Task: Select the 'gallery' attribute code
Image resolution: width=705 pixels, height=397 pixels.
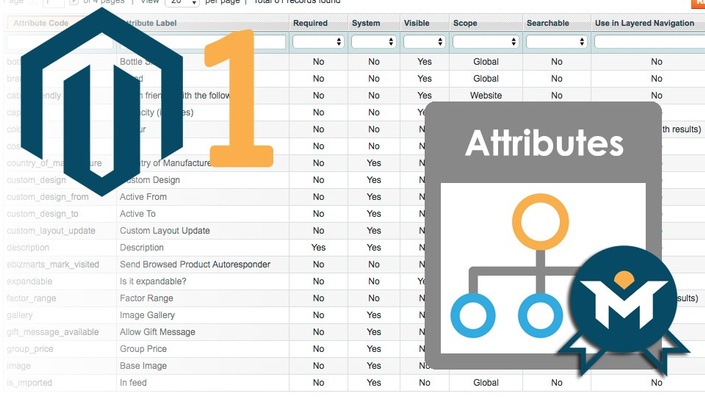Action: tap(19, 315)
